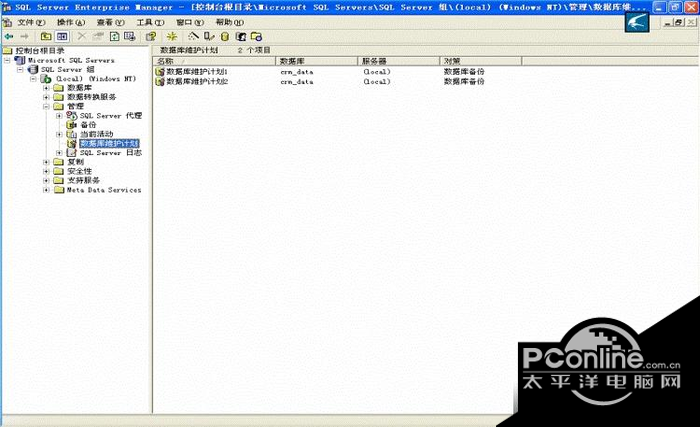
Task: Open the 查看(V) menu
Action: click(x=111, y=22)
